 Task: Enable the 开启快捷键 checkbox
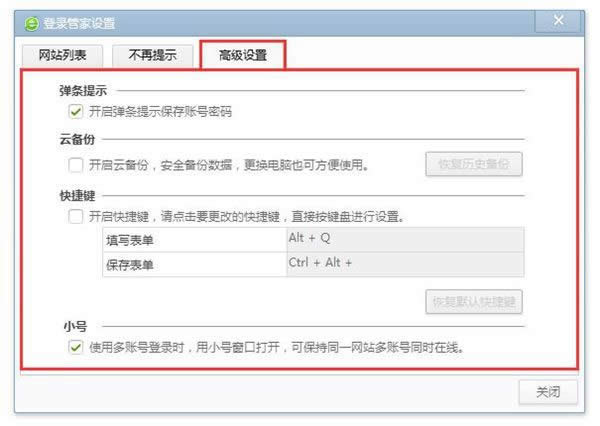[x=75, y=216]
